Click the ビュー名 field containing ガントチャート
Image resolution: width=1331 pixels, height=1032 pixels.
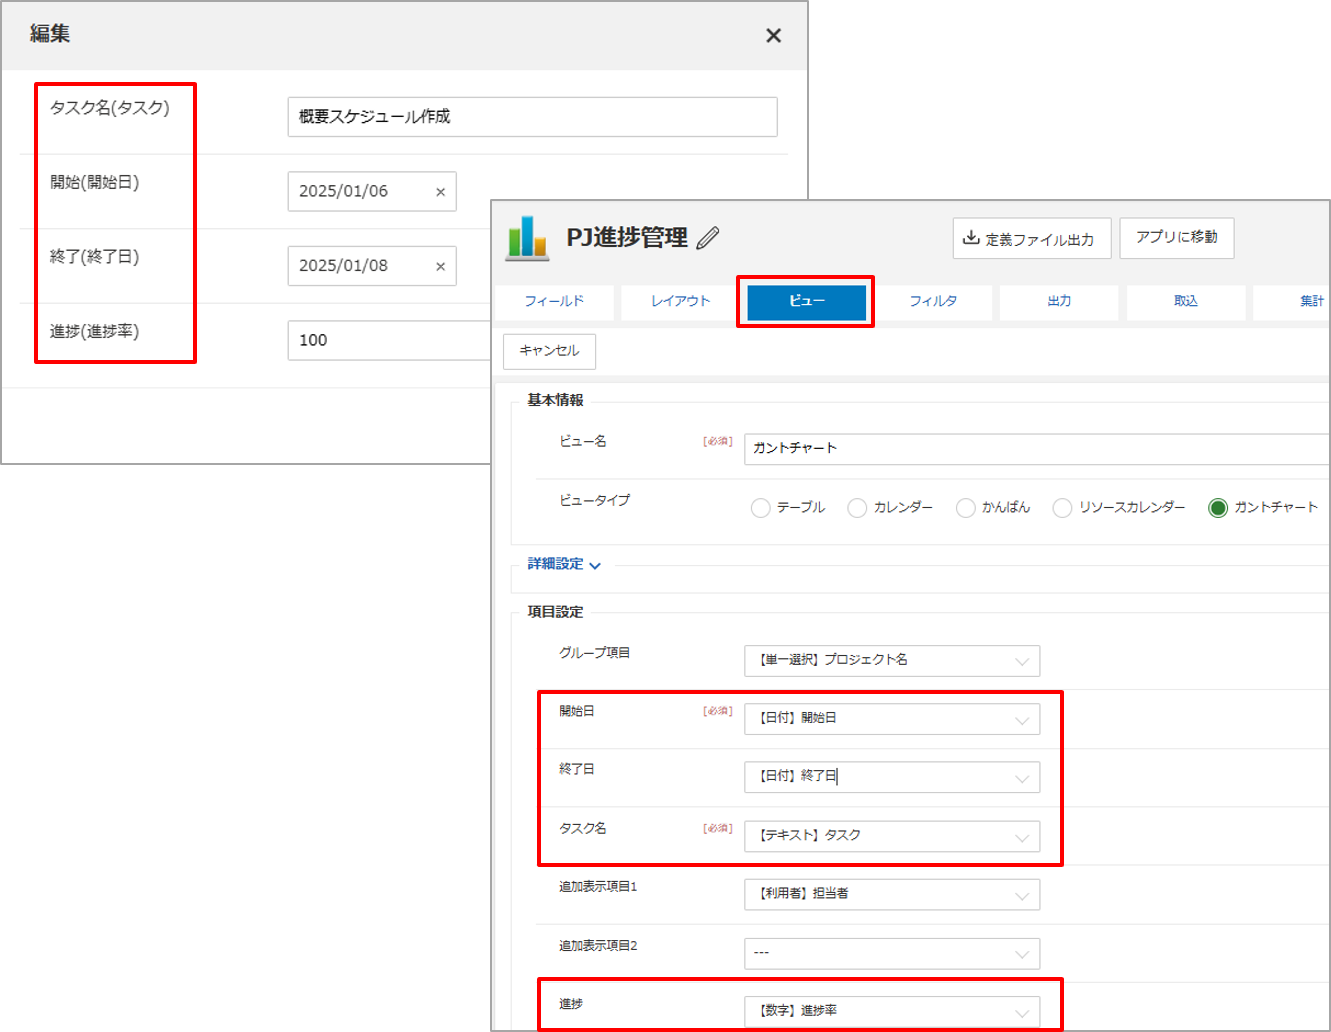tap(1037, 449)
